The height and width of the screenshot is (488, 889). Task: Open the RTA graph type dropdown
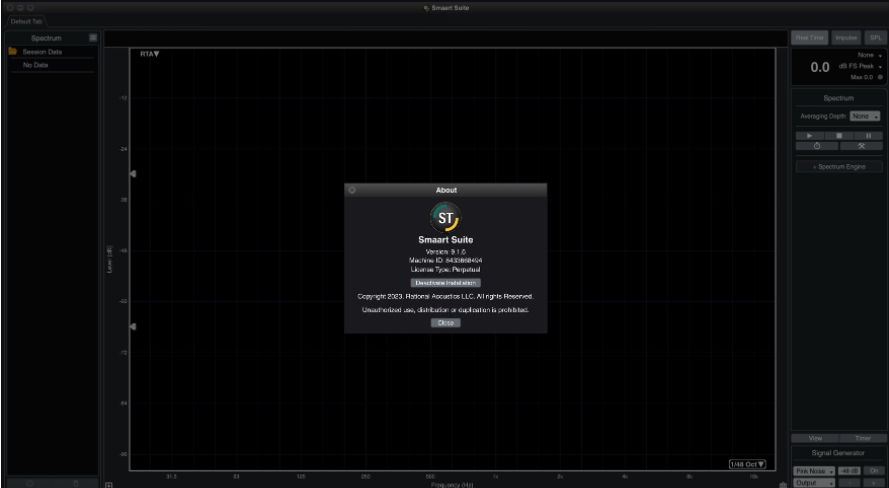pos(149,53)
